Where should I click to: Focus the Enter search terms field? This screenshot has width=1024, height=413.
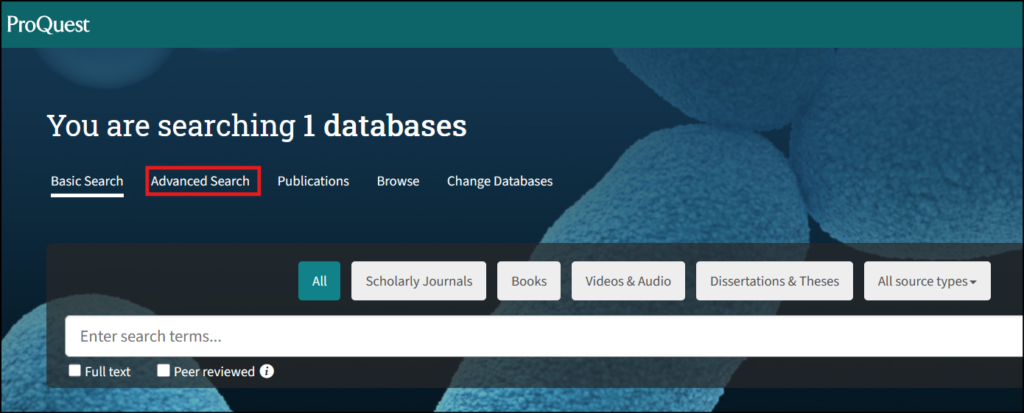(540, 336)
